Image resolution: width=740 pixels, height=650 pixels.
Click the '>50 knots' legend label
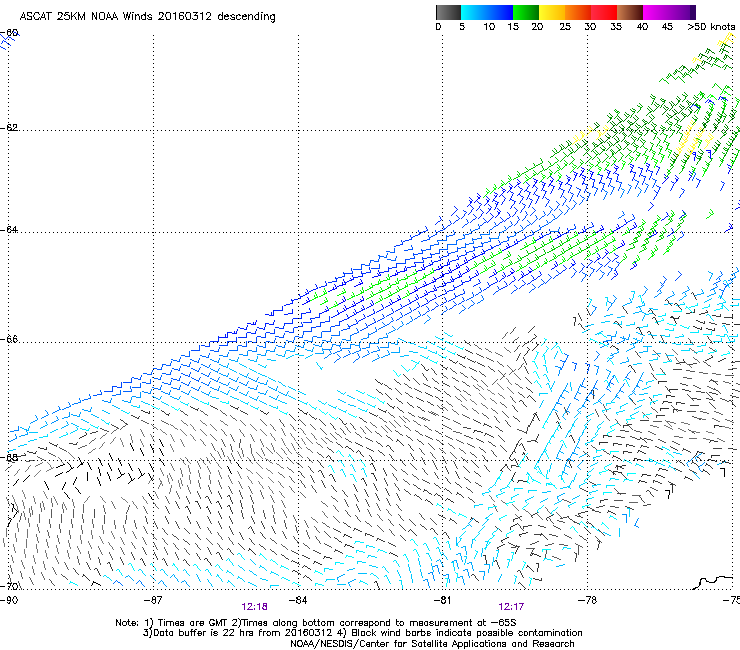point(711,27)
